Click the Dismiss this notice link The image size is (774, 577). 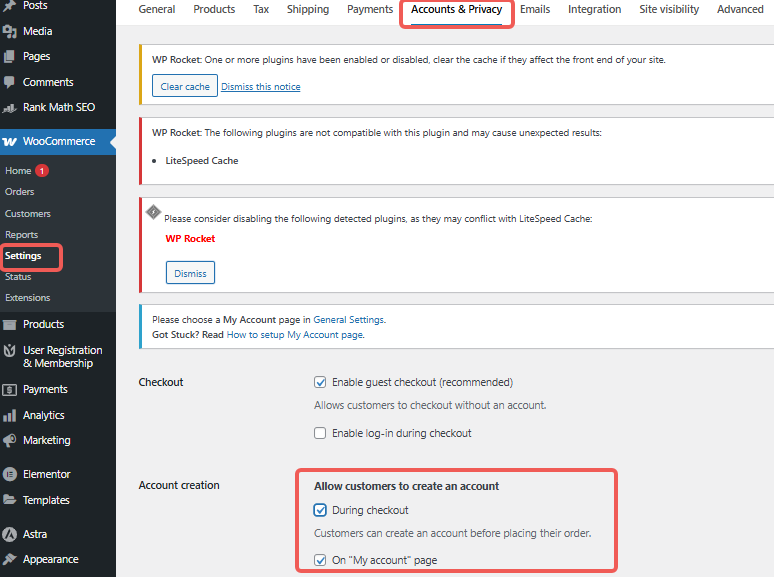coord(260,87)
